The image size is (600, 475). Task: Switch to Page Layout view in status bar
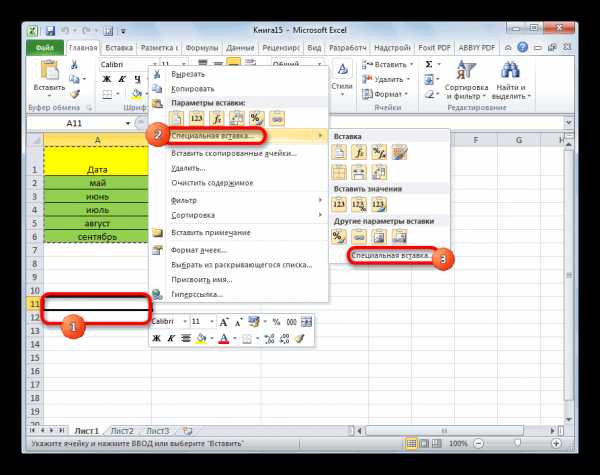[424, 444]
